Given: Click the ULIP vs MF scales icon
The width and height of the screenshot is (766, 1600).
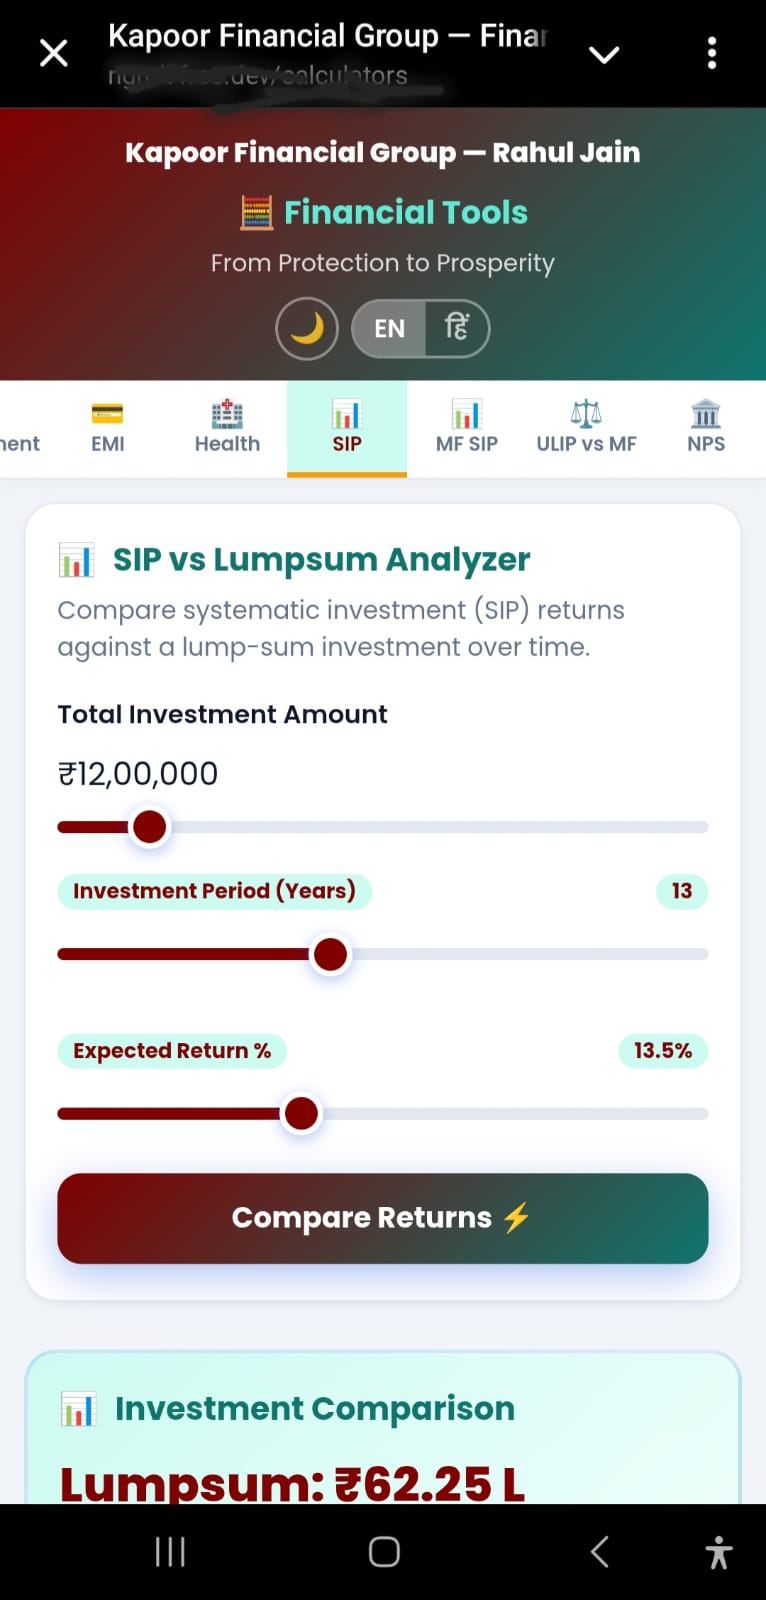Looking at the screenshot, I should (586, 413).
